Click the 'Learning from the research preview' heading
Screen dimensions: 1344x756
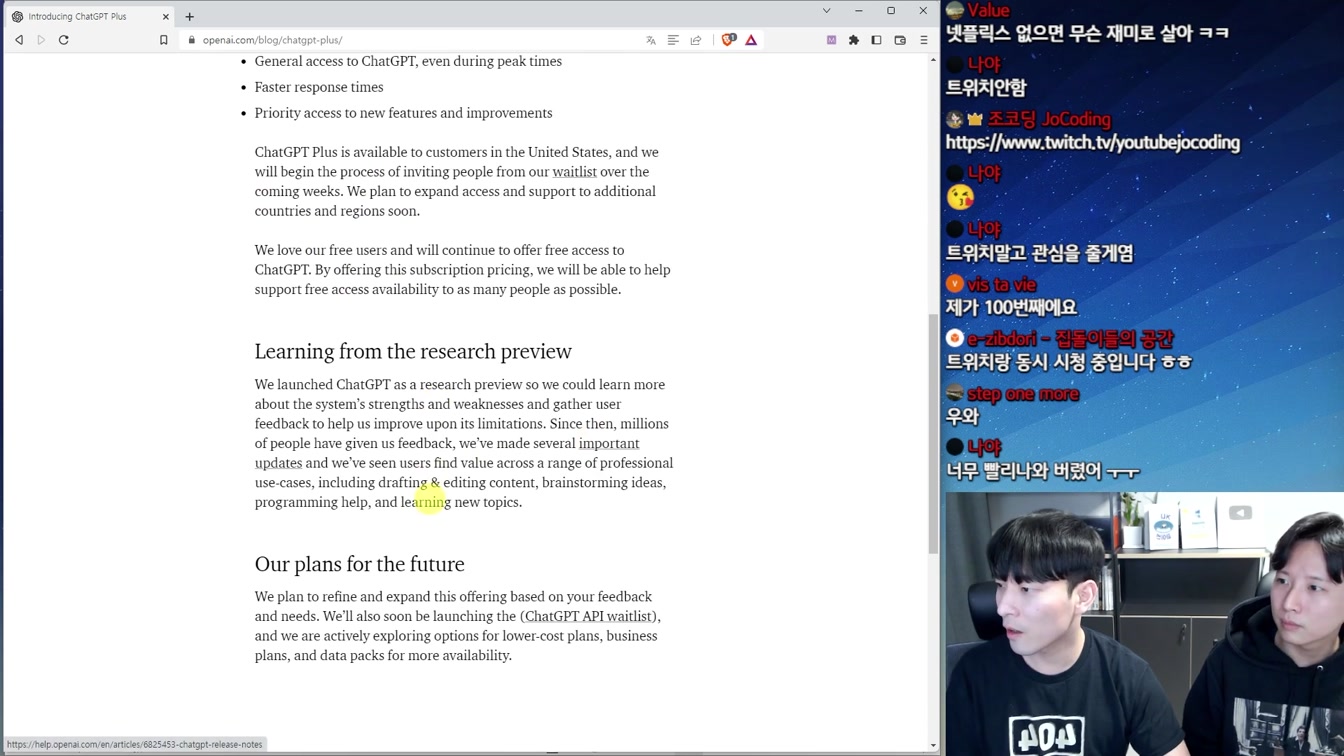click(x=413, y=351)
